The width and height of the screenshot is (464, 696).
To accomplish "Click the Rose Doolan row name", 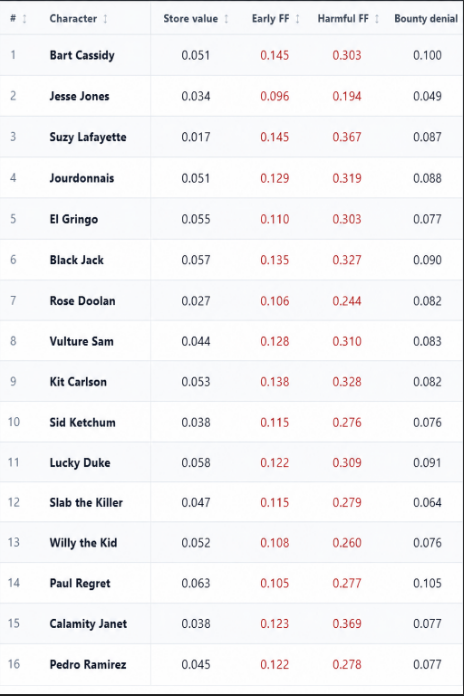I will click(x=82, y=301).
